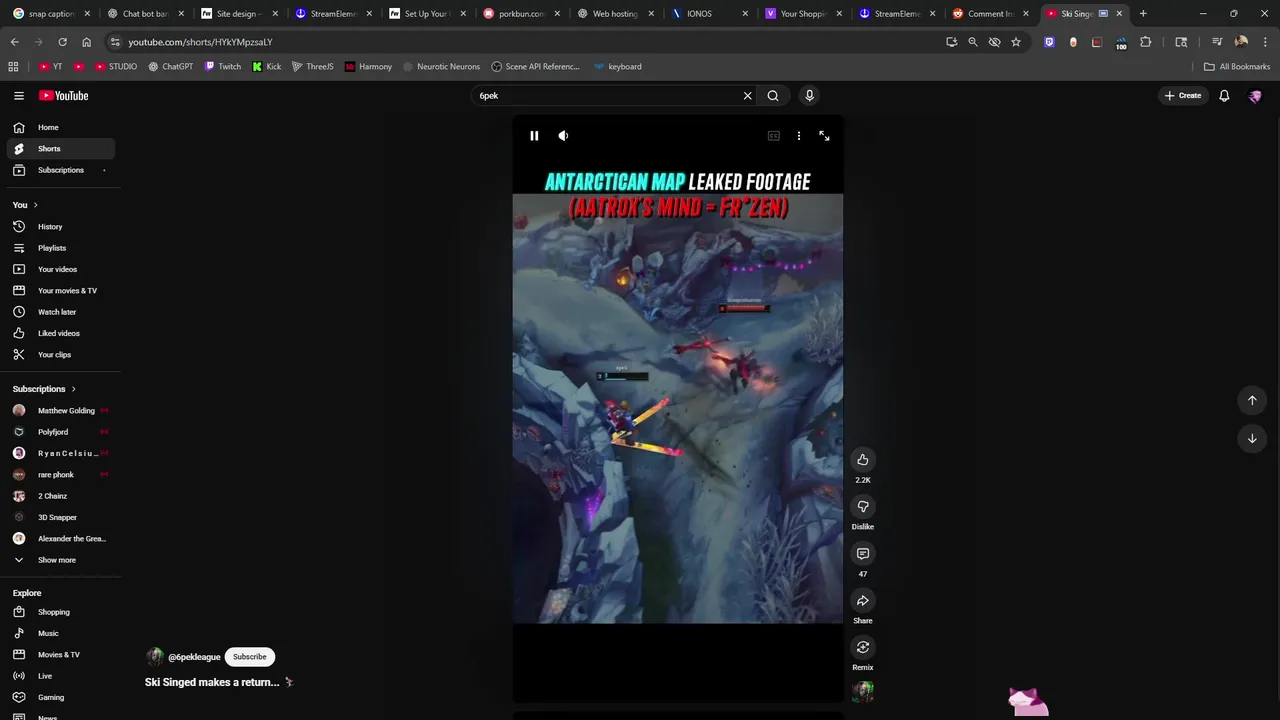Clear the search box with the X
The width and height of the screenshot is (1280, 720).
pyautogui.click(x=747, y=96)
